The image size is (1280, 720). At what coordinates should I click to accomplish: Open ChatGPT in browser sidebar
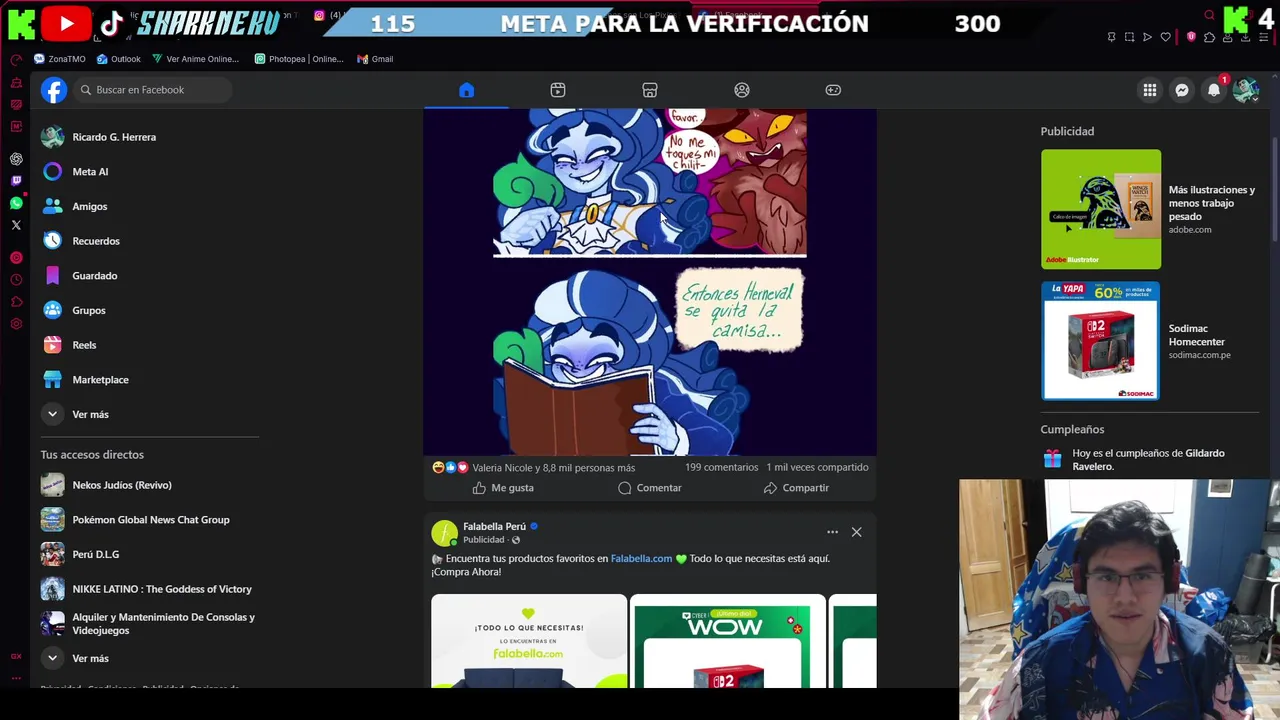[16, 159]
